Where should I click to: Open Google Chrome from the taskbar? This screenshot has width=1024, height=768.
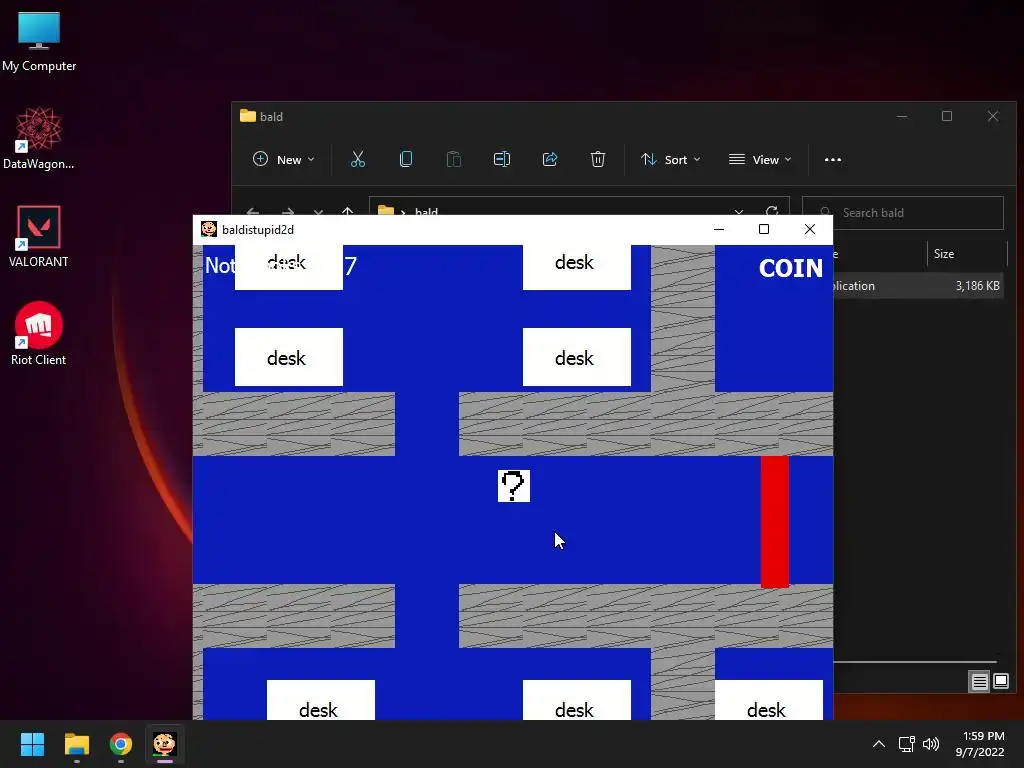tap(121, 744)
